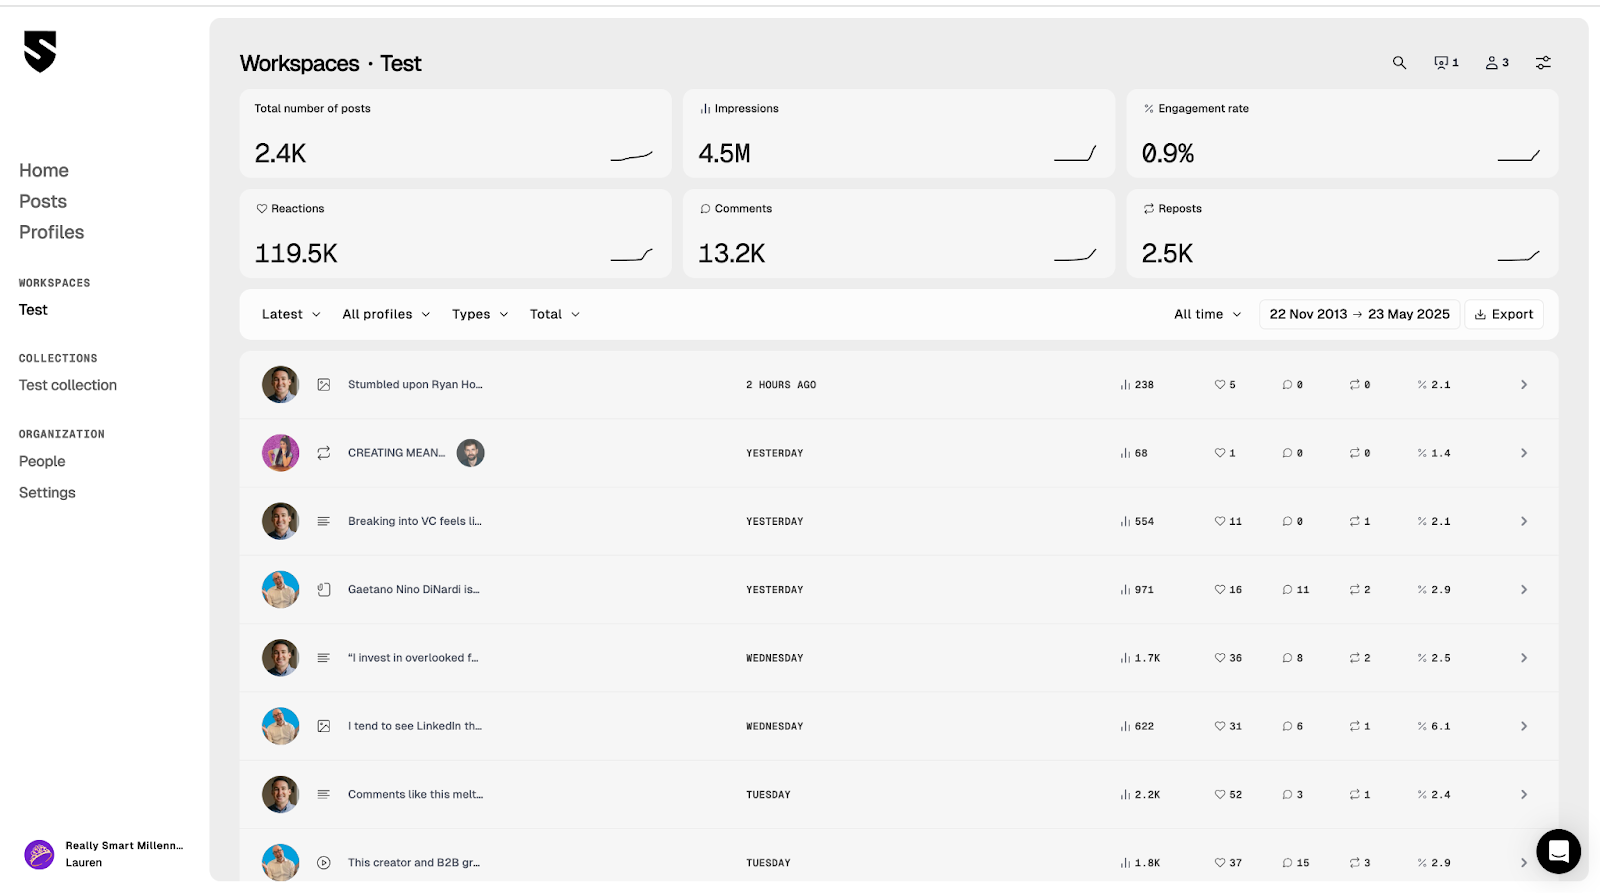Click the small reposted author avatar on CREATING MEAN row
Image resolution: width=1600 pixels, height=893 pixels.
471,453
